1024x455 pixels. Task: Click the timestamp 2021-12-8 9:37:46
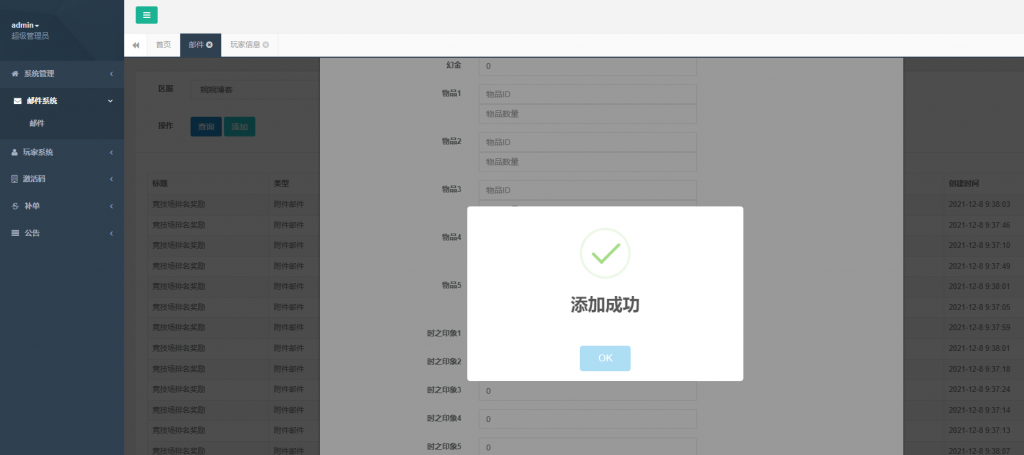point(979,225)
